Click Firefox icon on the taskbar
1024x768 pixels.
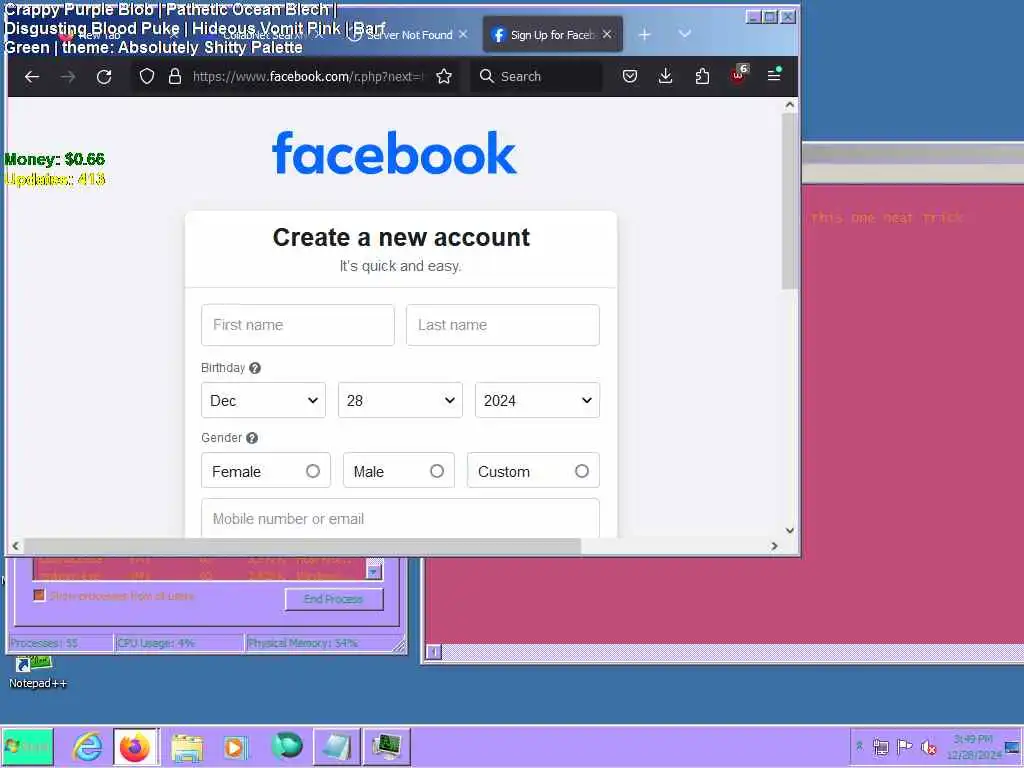pyautogui.click(x=135, y=746)
